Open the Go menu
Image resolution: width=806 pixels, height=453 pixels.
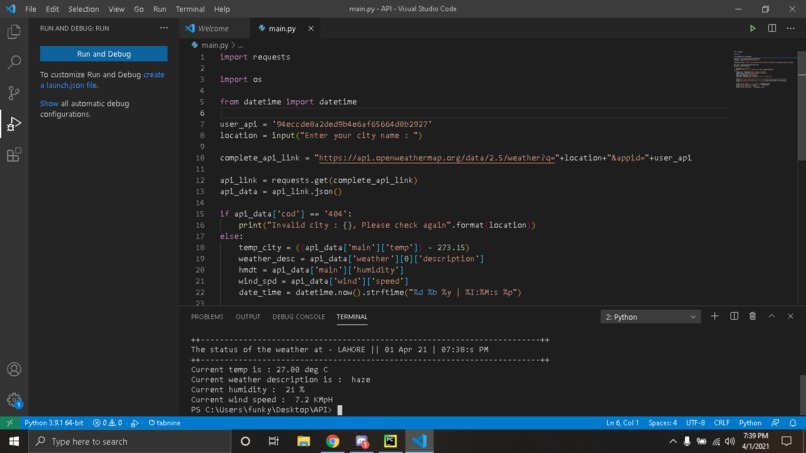(x=139, y=9)
